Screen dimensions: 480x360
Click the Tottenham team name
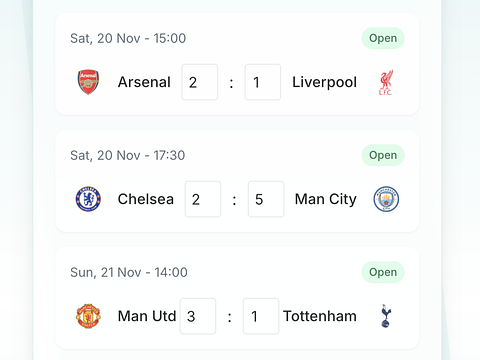pyautogui.click(x=320, y=316)
